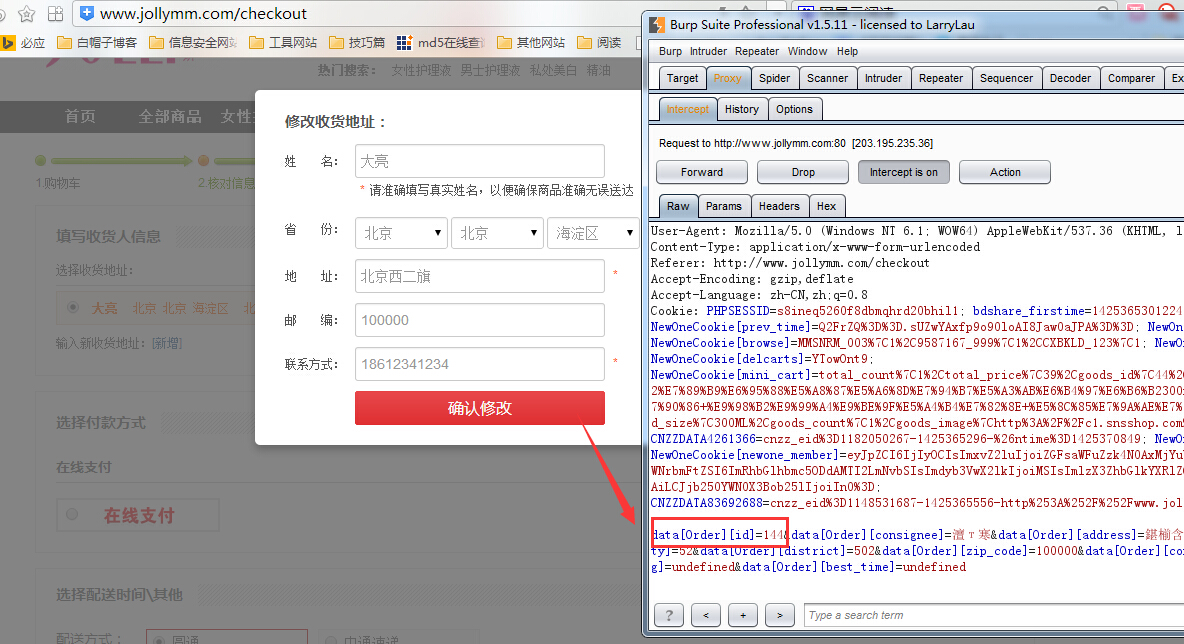Image resolution: width=1184 pixels, height=644 pixels.
Task: Click the 首页 navigation link
Action: pyautogui.click(x=80, y=116)
